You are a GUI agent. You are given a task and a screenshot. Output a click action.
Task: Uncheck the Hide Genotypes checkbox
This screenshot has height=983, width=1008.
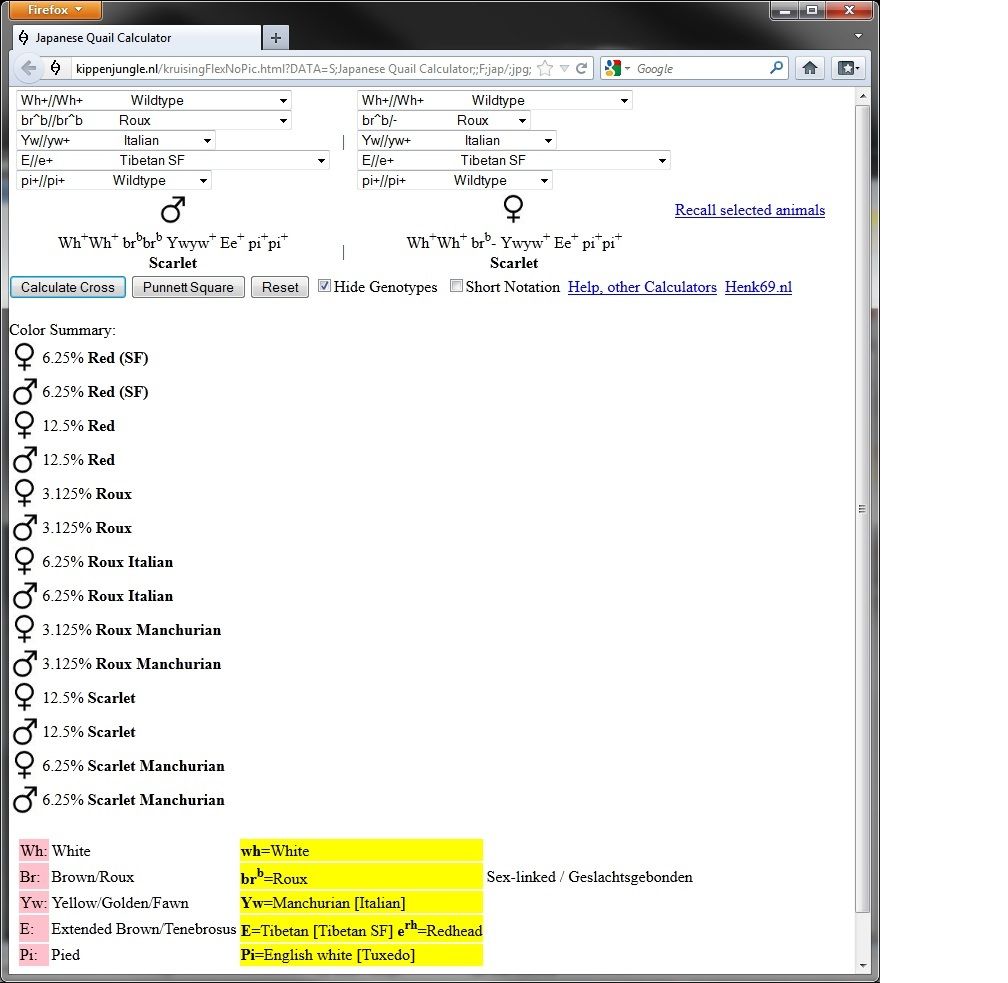[324, 286]
